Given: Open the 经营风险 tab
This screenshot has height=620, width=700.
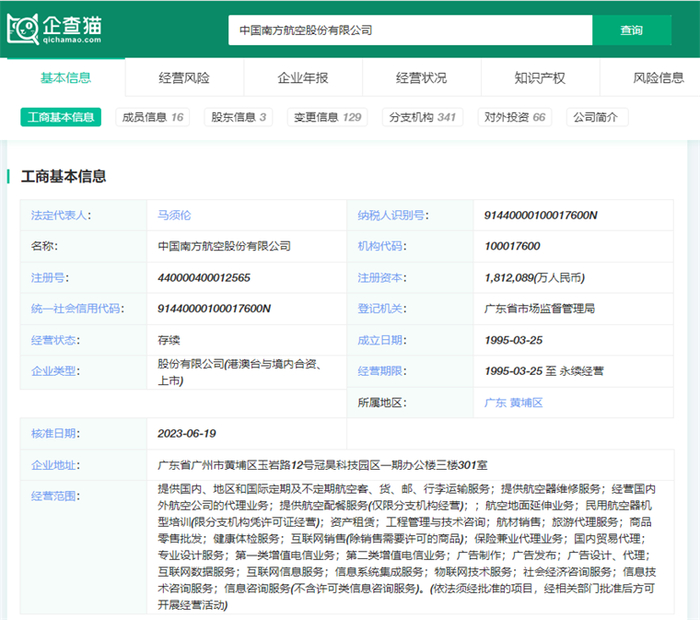Looking at the screenshot, I should coord(184,78).
